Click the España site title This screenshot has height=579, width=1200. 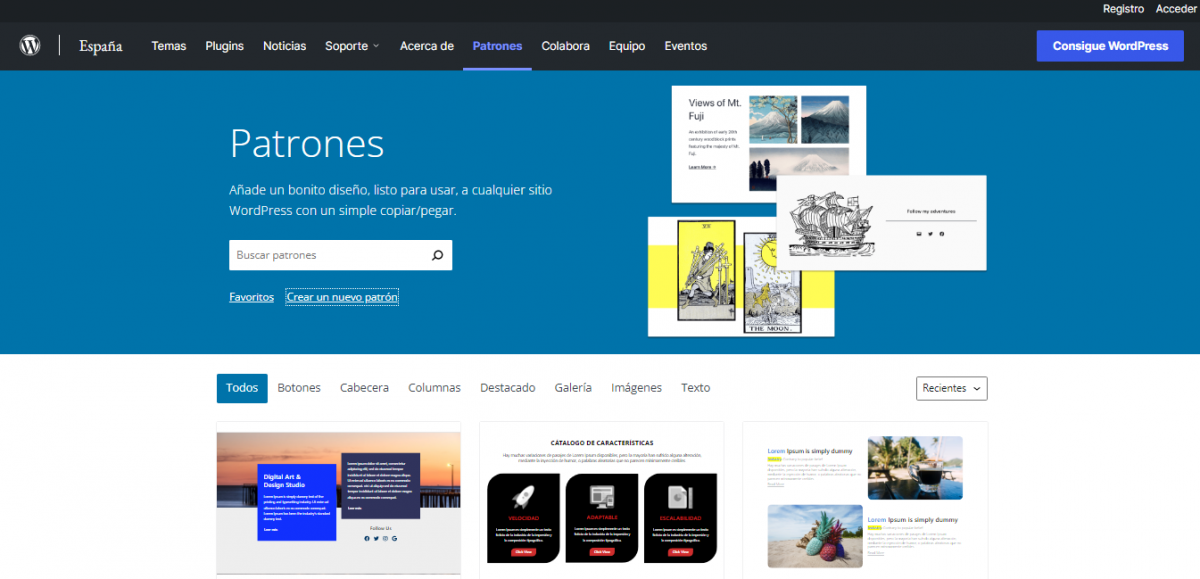pyautogui.click(x=101, y=46)
